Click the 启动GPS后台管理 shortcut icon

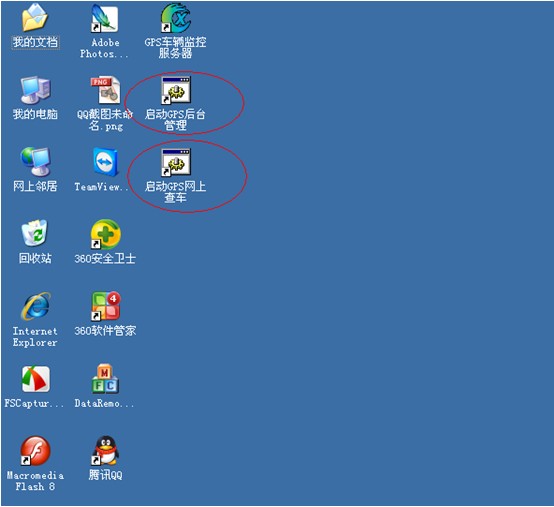click(x=176, y=90)
